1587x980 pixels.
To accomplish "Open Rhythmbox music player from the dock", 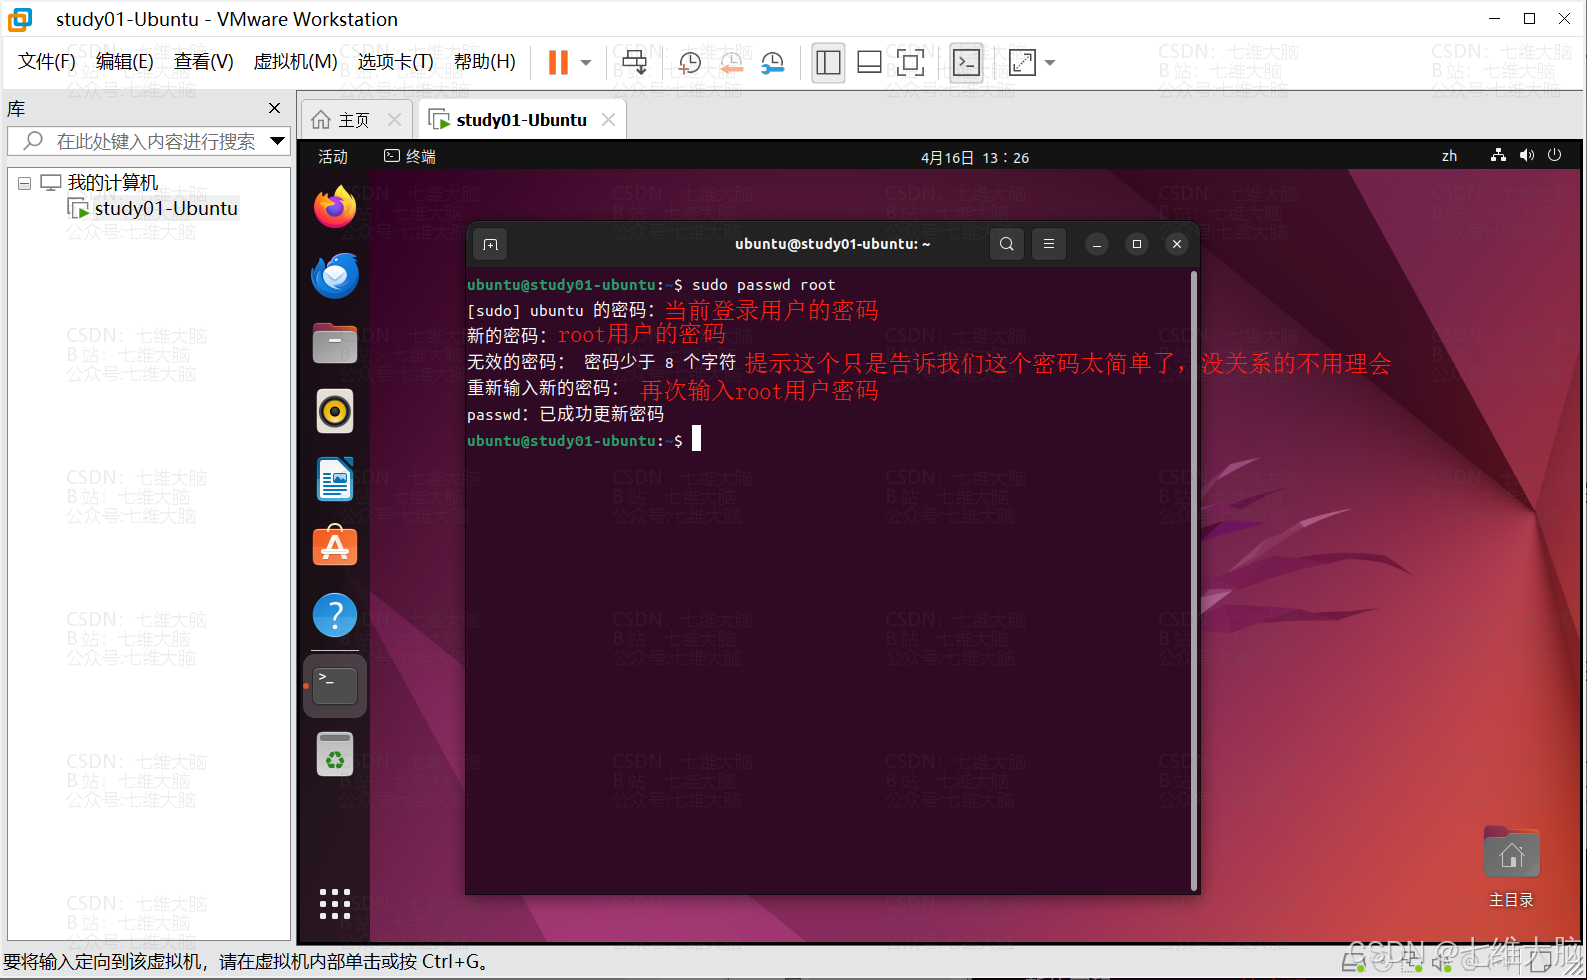I will 335,411.
